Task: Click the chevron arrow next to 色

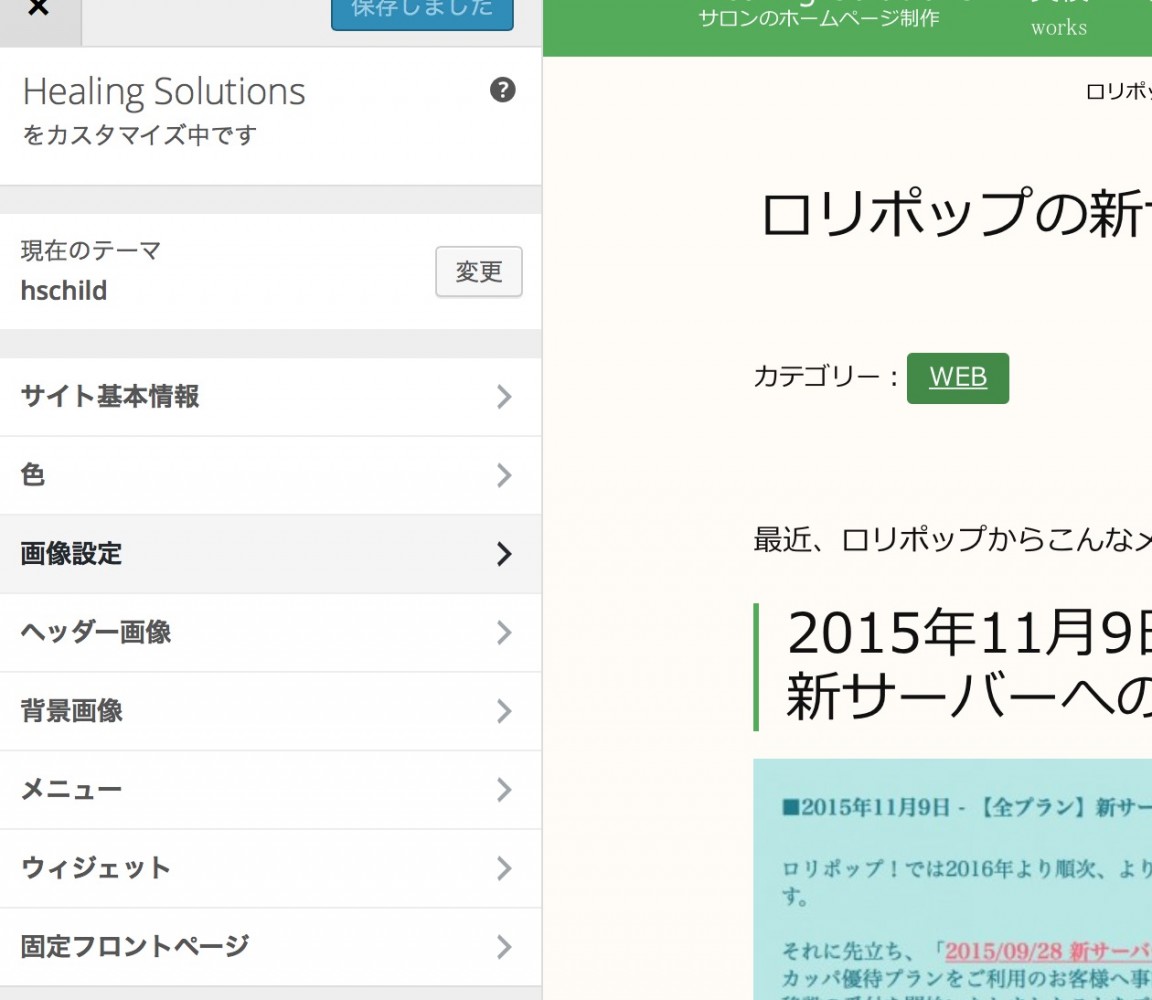Action: (504, 475)
